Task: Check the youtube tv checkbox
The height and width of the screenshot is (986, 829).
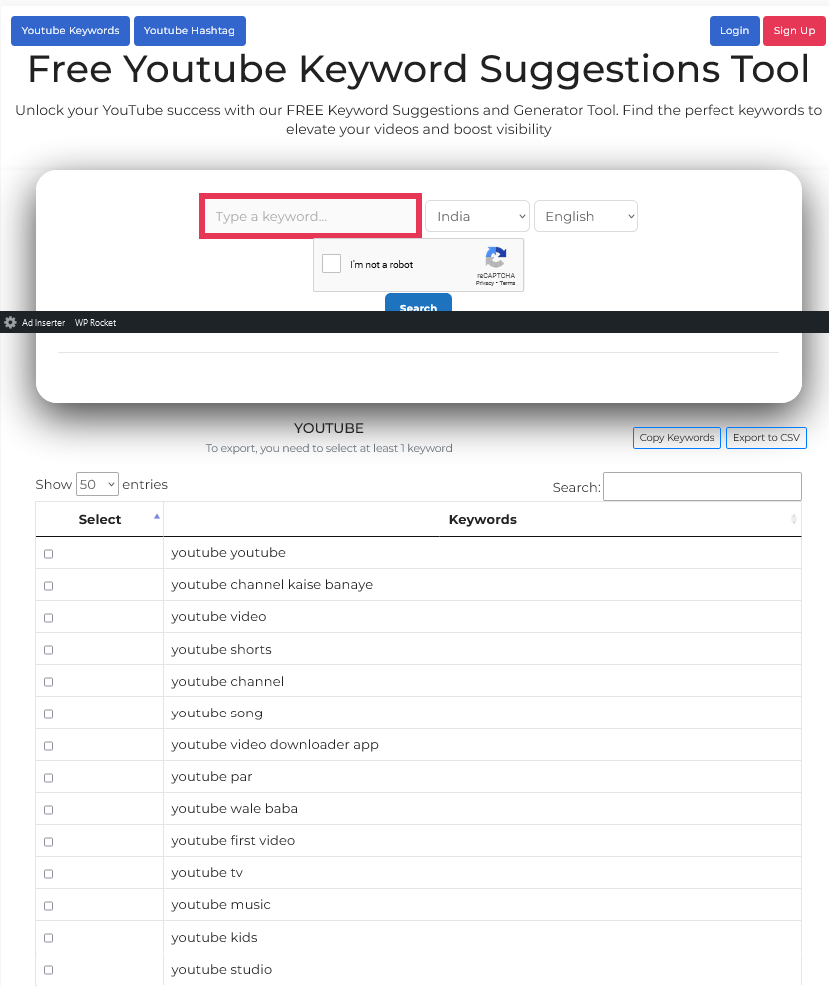Action: [x=48, y=874]
